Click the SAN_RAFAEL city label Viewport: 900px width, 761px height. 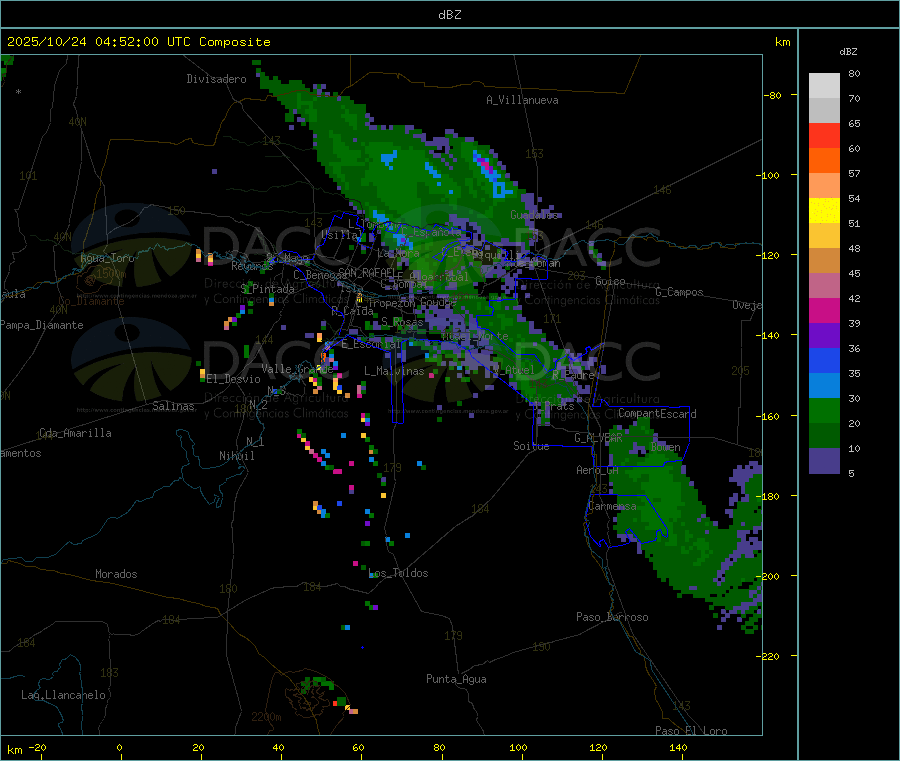(367, 272)
